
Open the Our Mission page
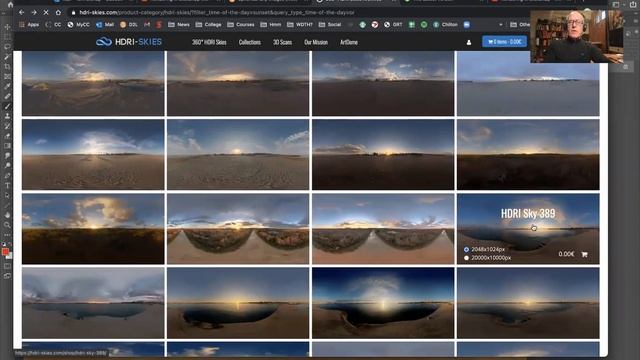(316, 42)
